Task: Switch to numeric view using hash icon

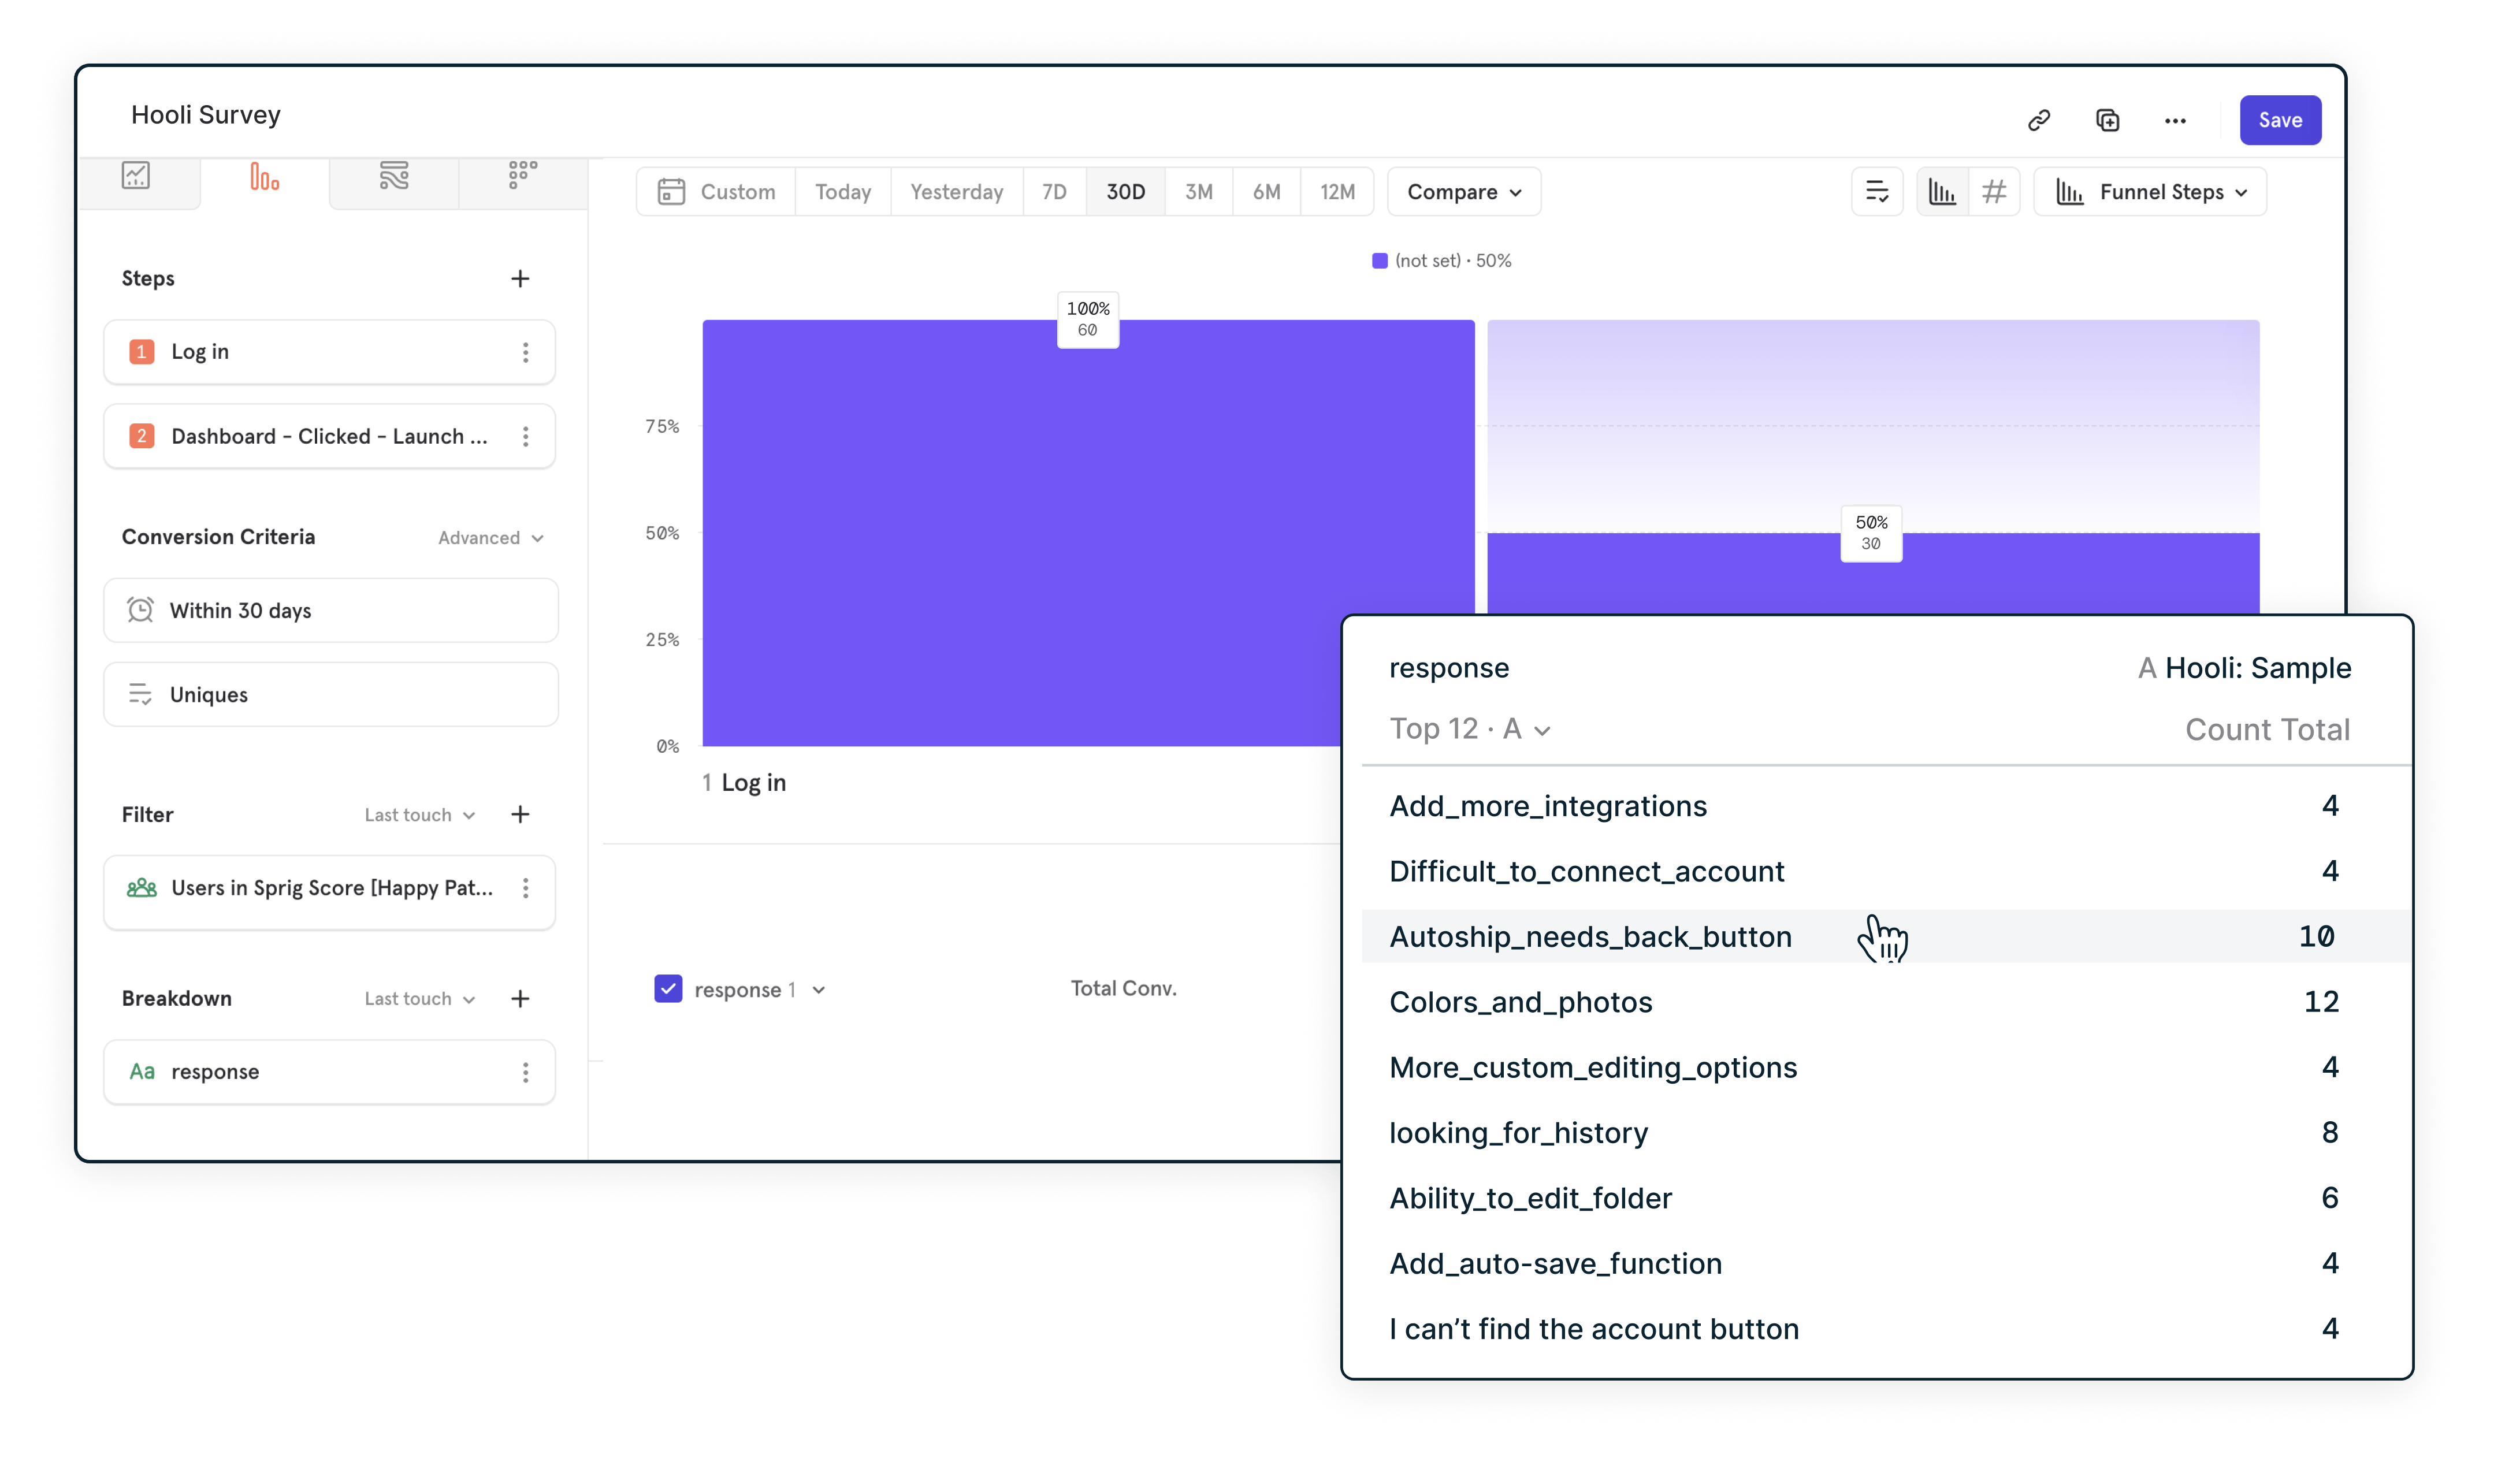Action: (1995, 191)
